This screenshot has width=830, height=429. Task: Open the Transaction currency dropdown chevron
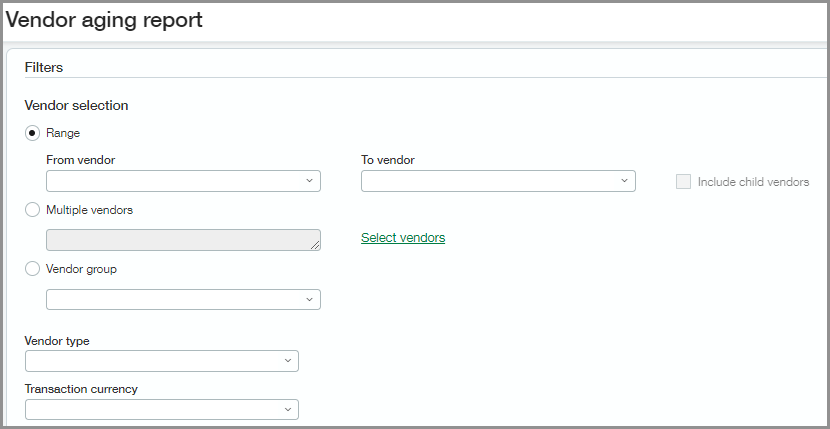point(287,409)
